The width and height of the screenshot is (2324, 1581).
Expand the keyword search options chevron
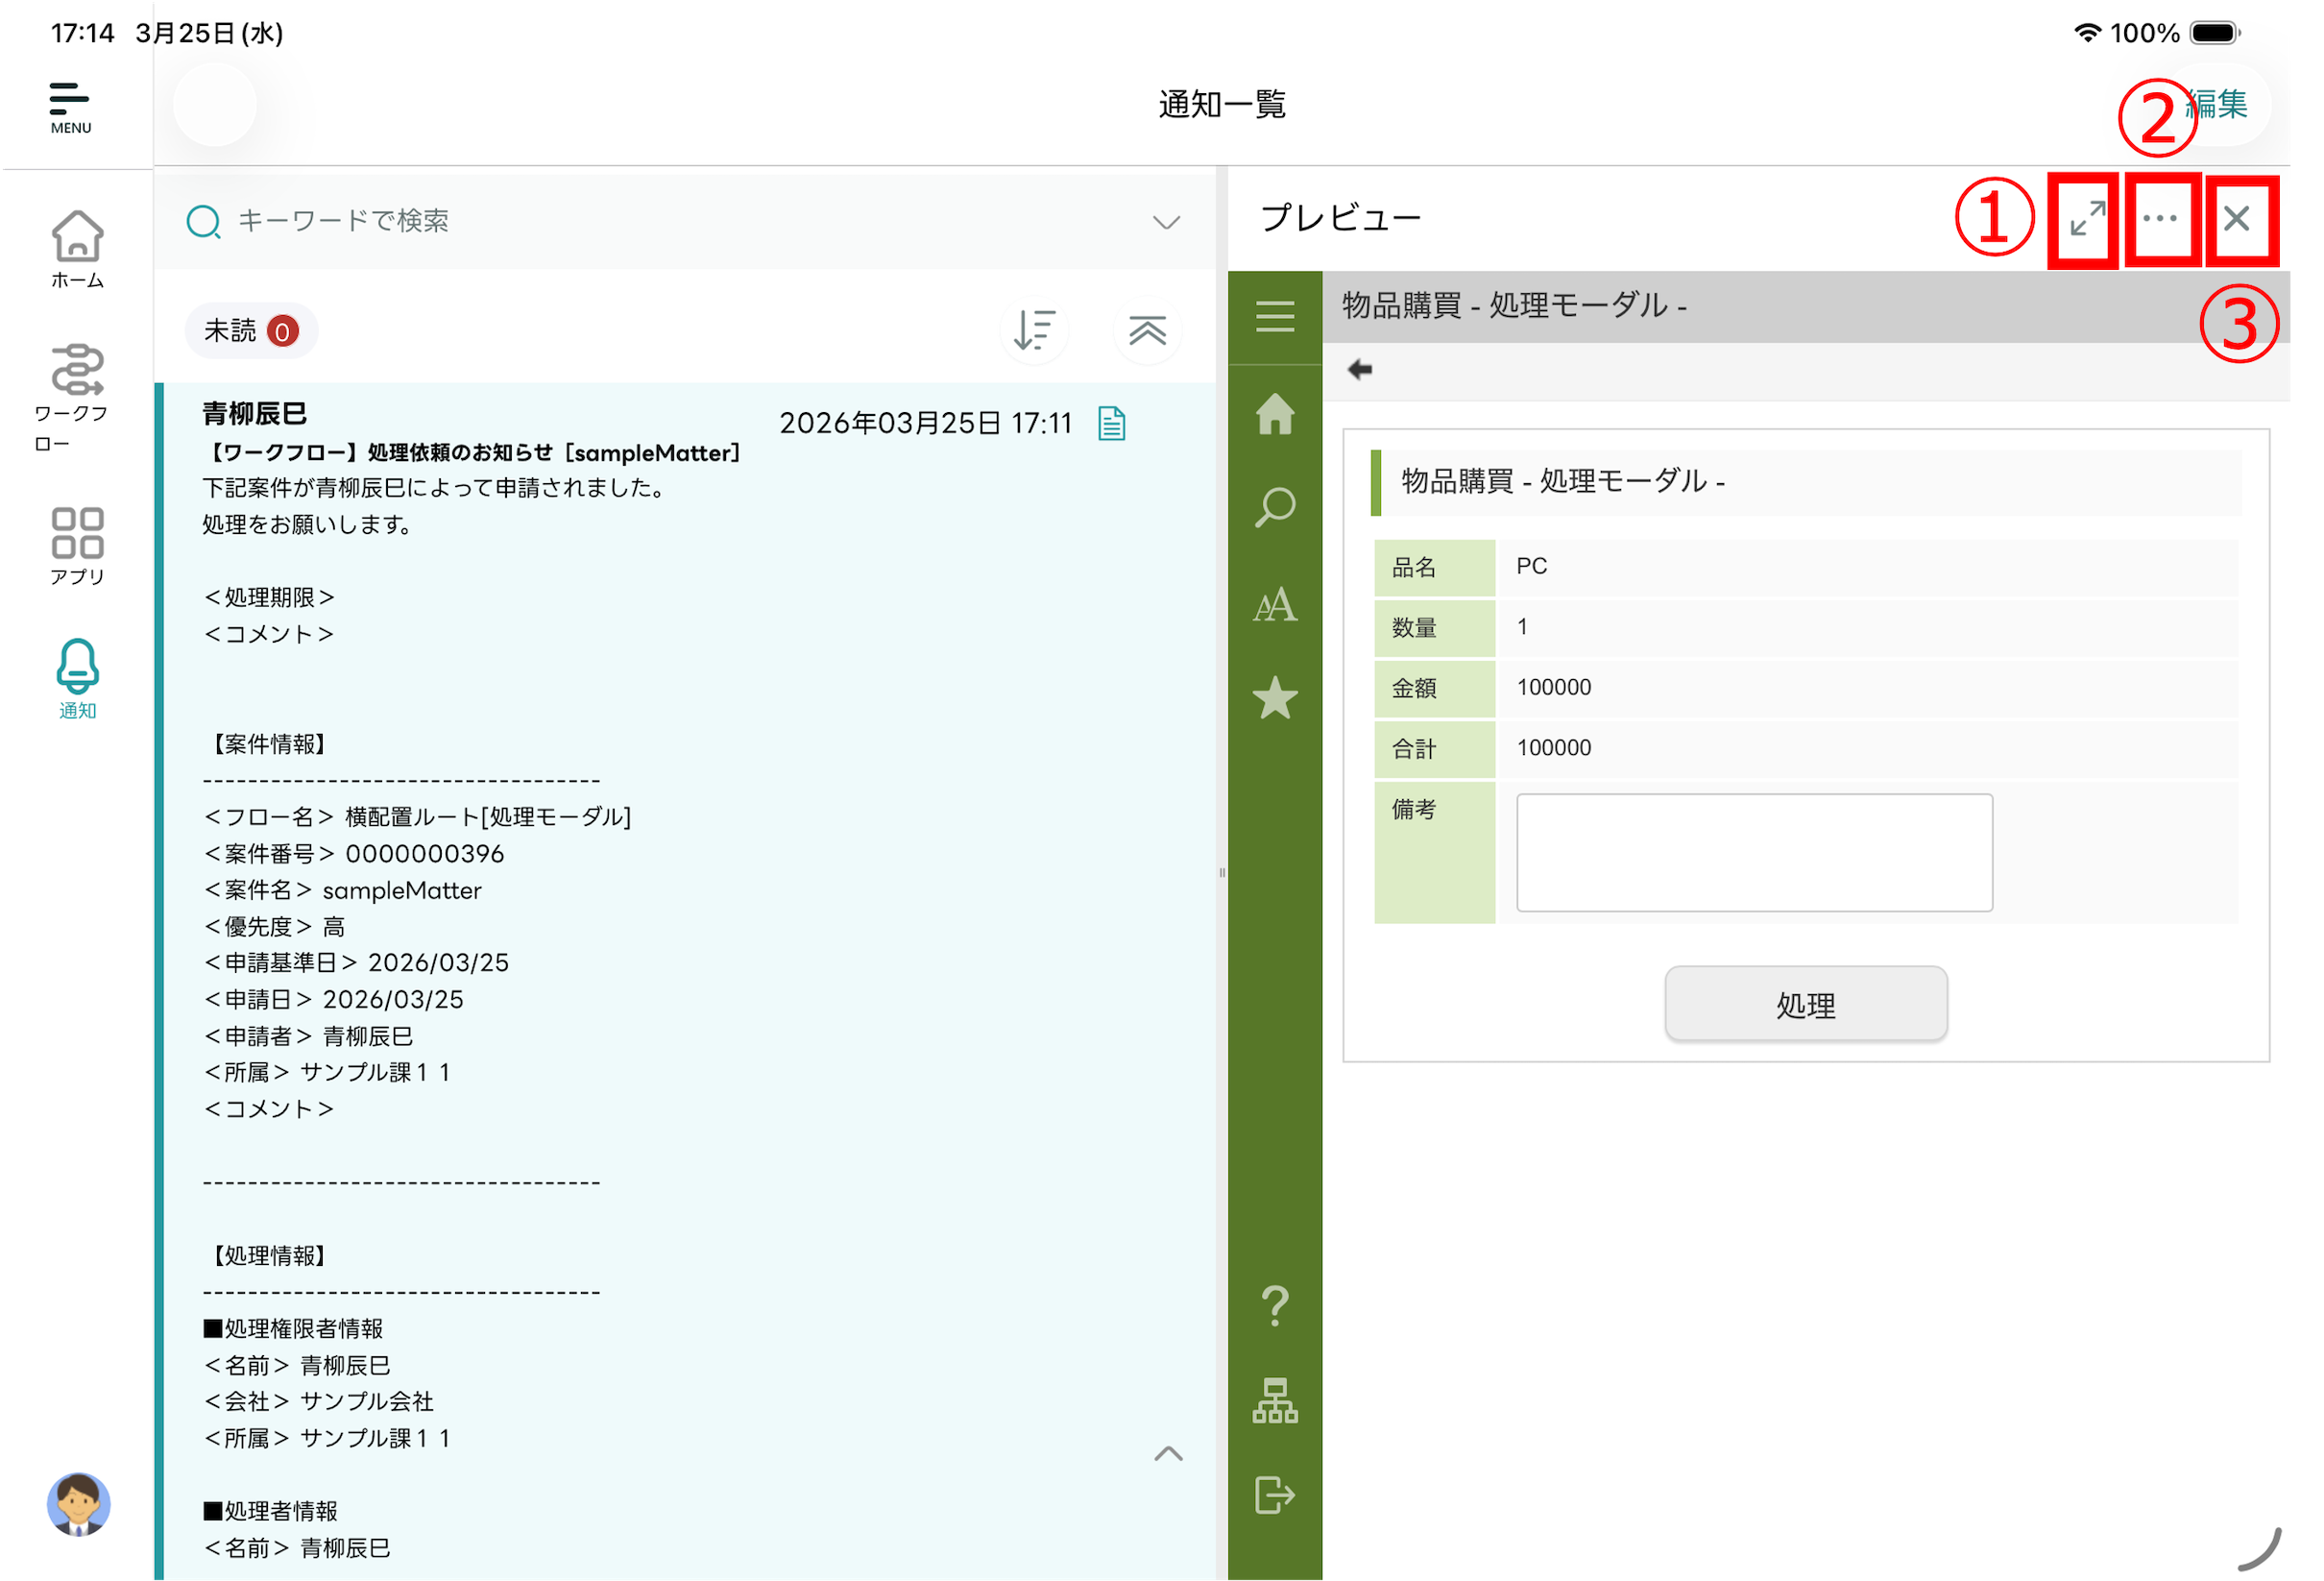point(1163,222)
